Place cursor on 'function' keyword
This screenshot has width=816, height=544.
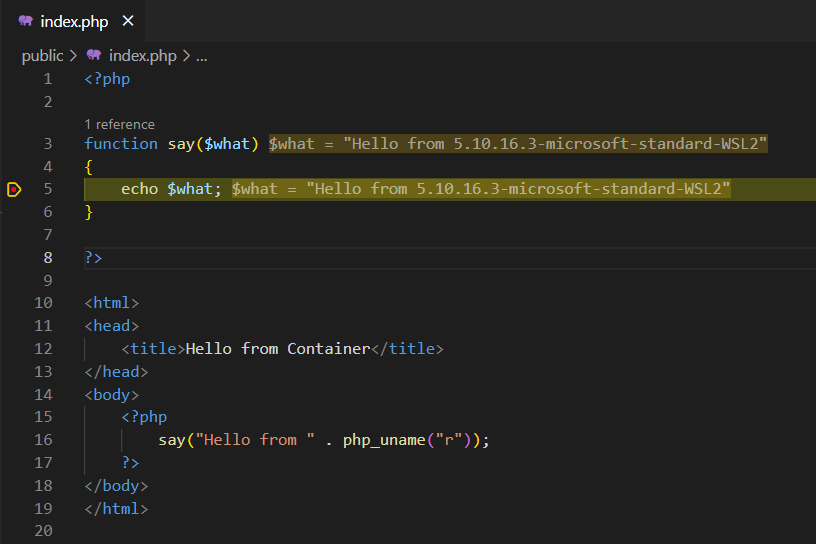coord(121,144)
